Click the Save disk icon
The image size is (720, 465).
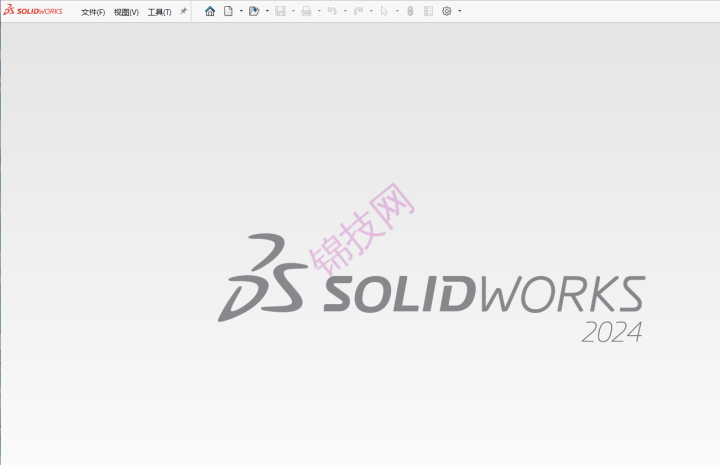click(x=280, y=11)
